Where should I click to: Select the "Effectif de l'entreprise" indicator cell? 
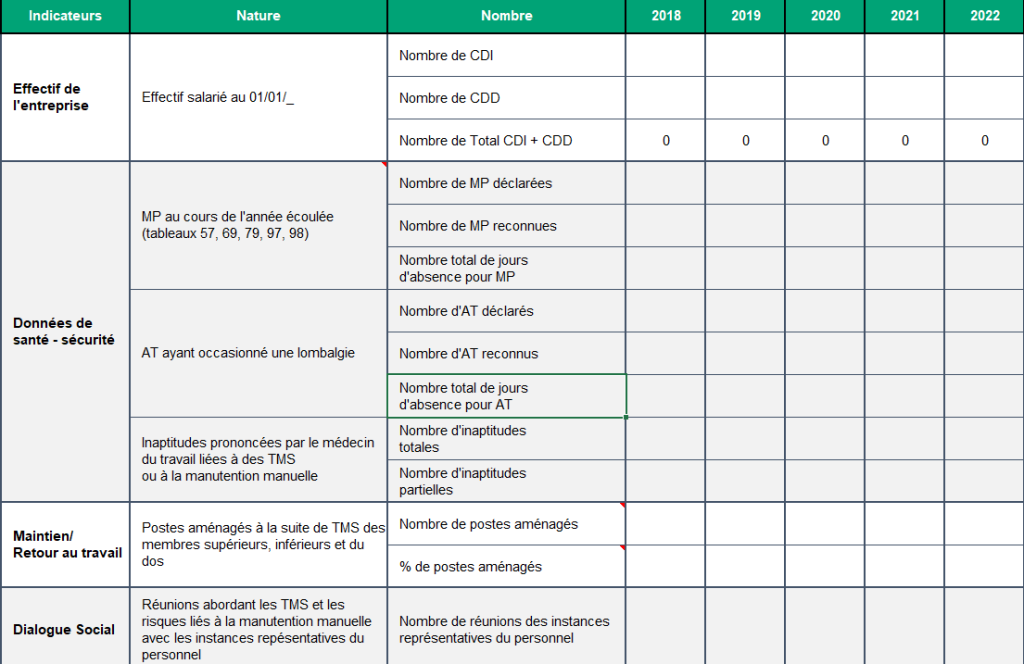(65, 98)
